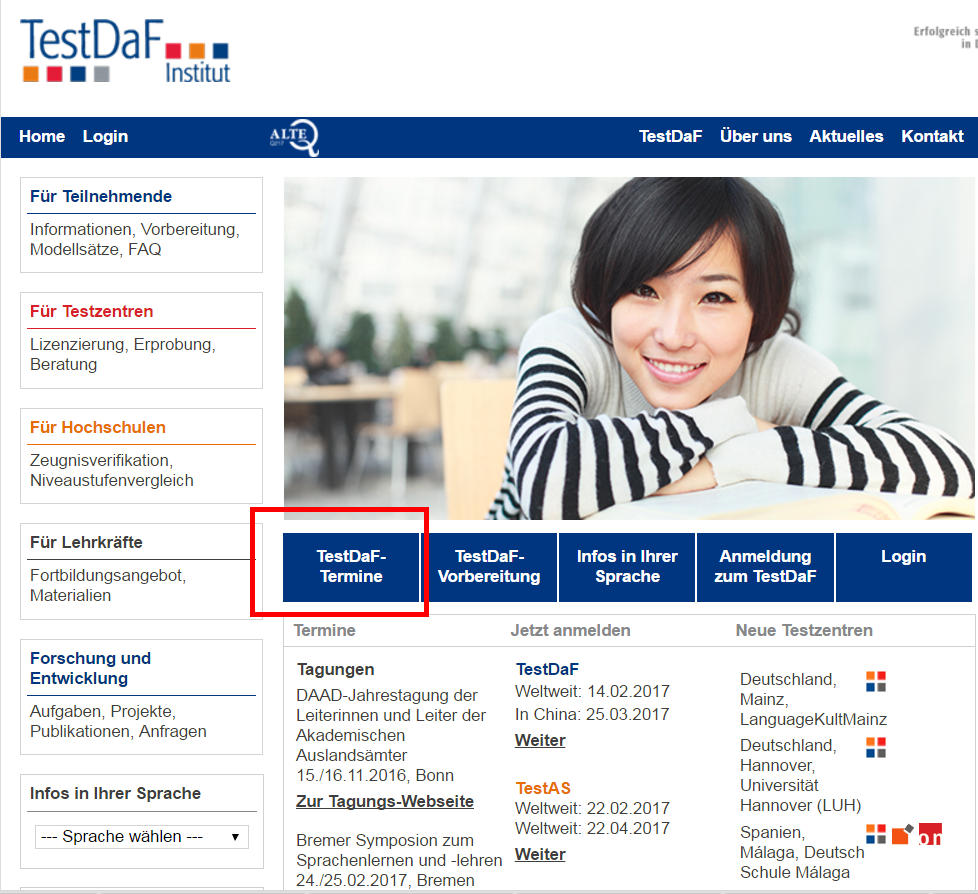Image resolution: width=978 pixels, height=894 pixels.
Task: Go to Home in the navigation bar
Action: (x=42, y=137)
